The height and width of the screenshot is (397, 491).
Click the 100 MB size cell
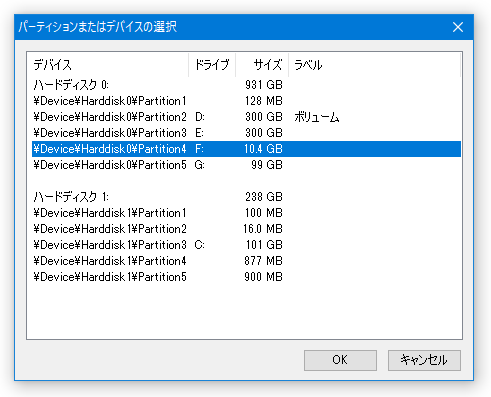(264, 213)
